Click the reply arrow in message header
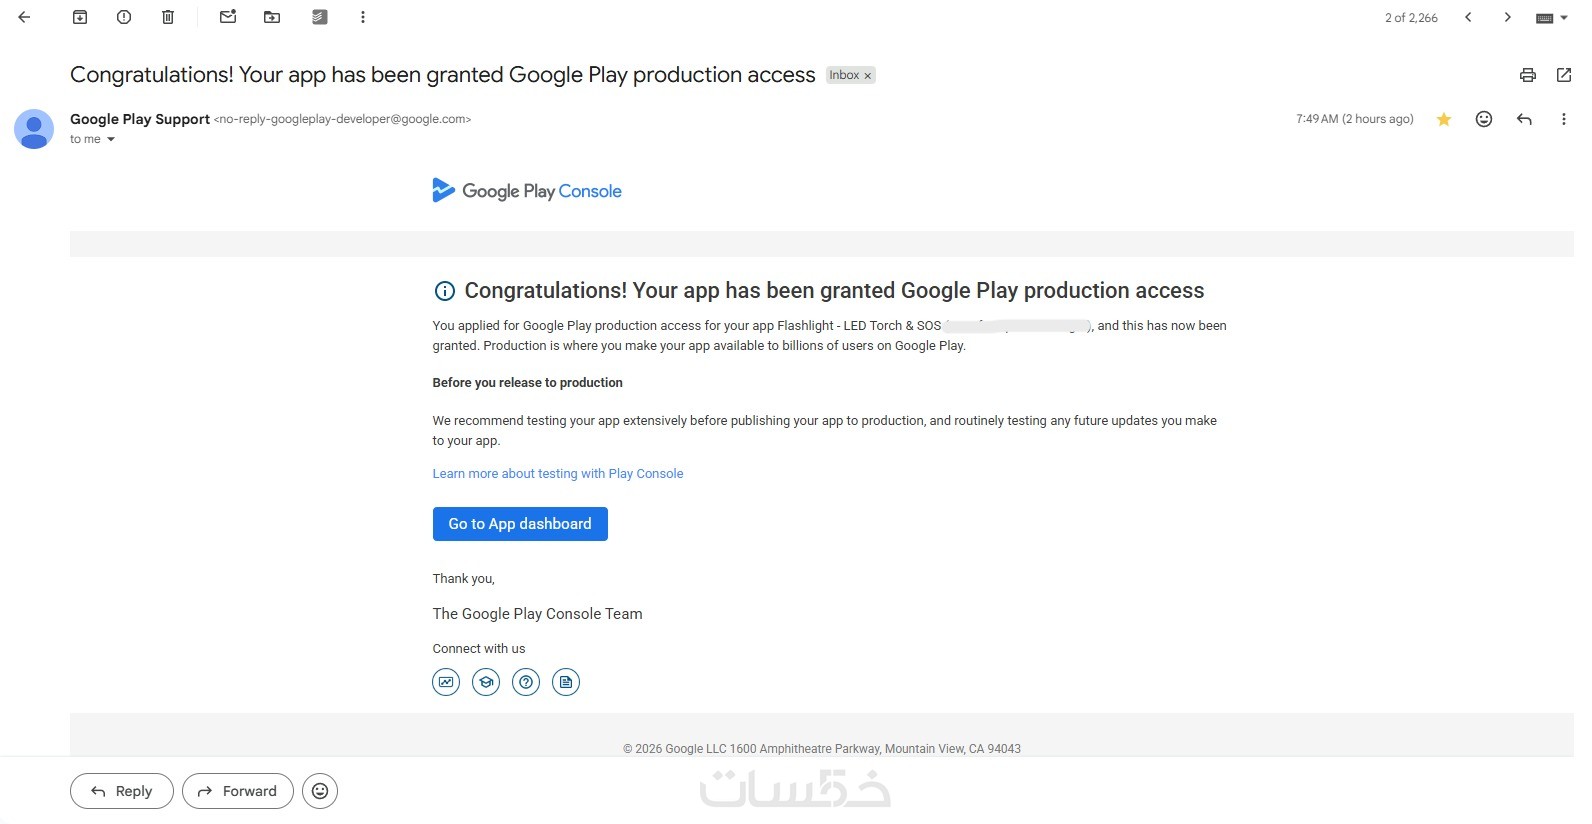Viewport: 1592px width, 824px height. [1524, 119]
